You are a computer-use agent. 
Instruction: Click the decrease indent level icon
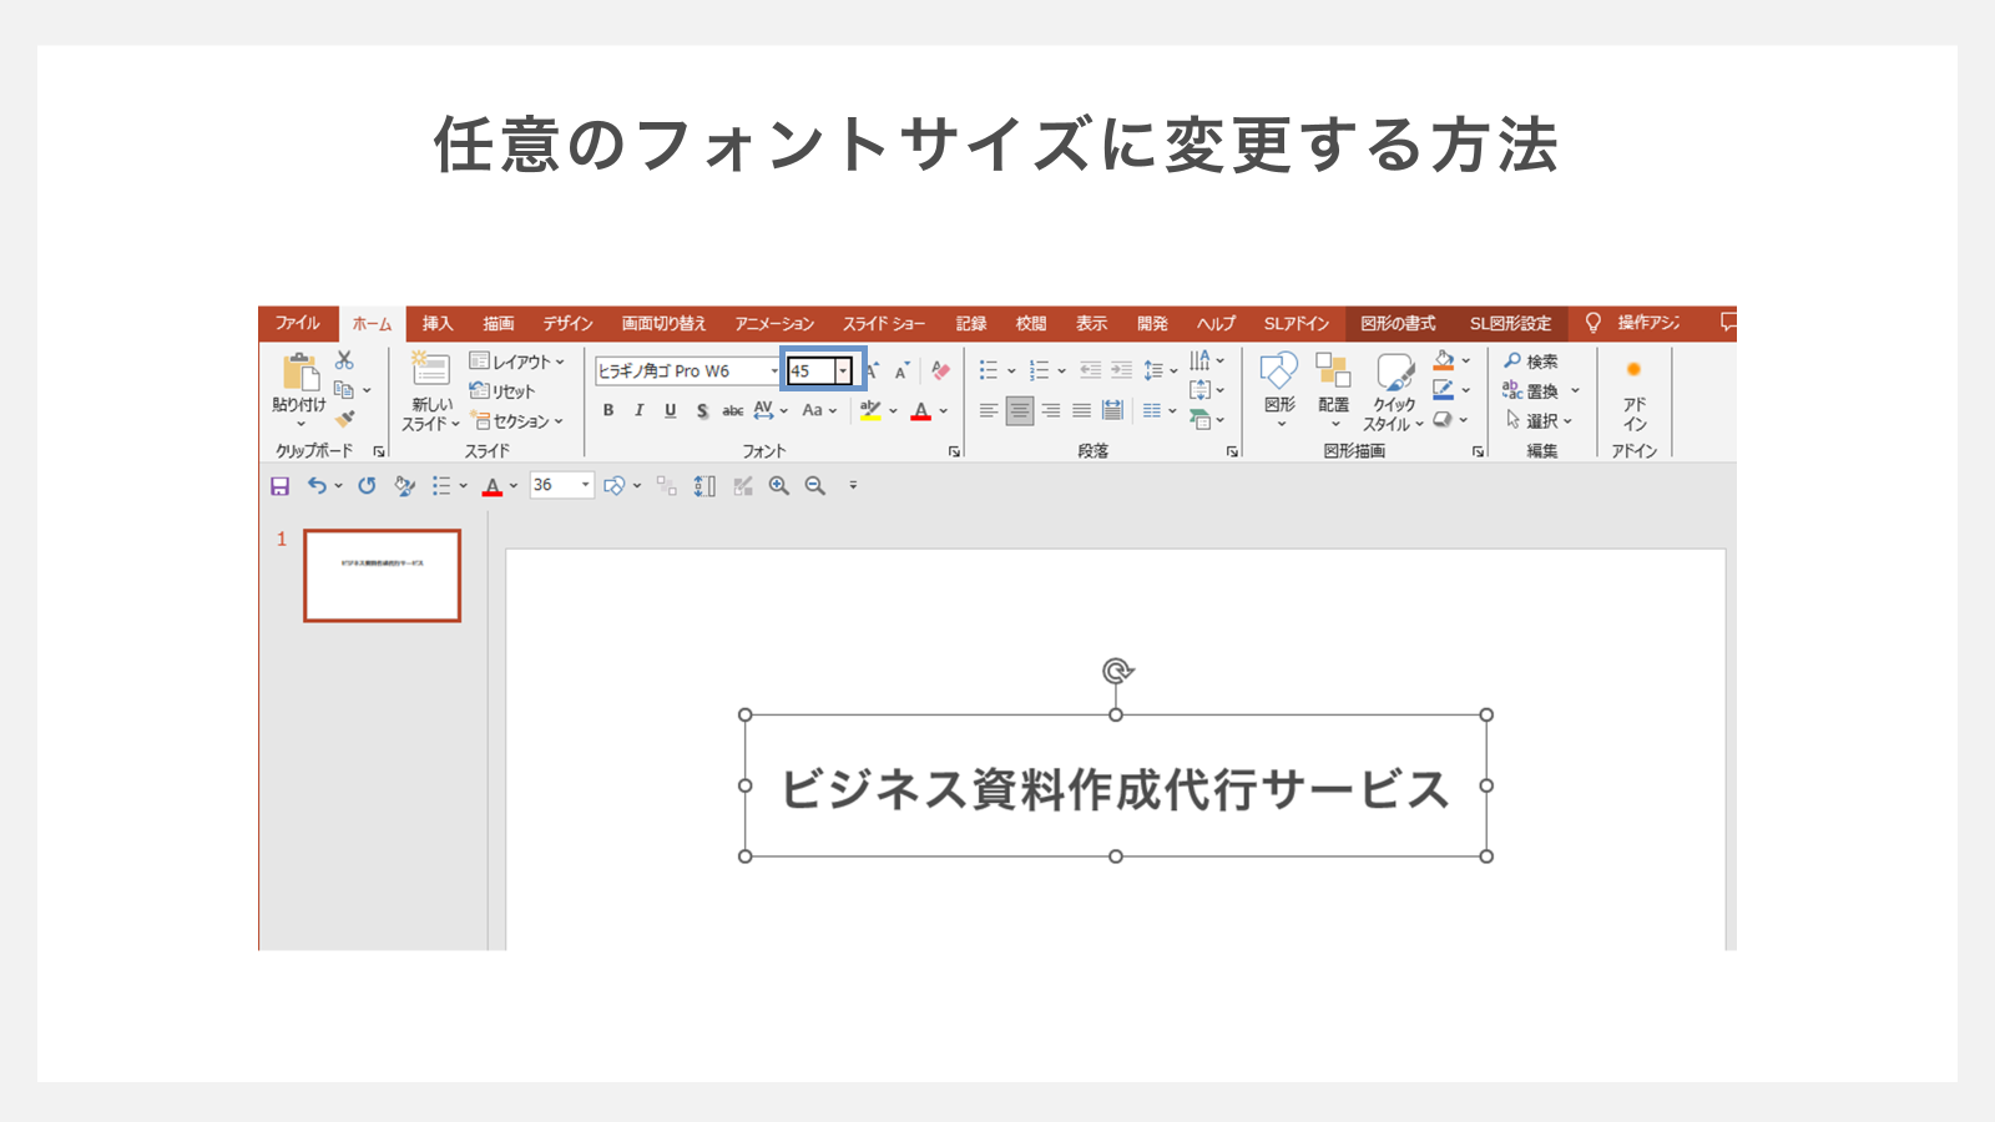(x=1090, y=371)
